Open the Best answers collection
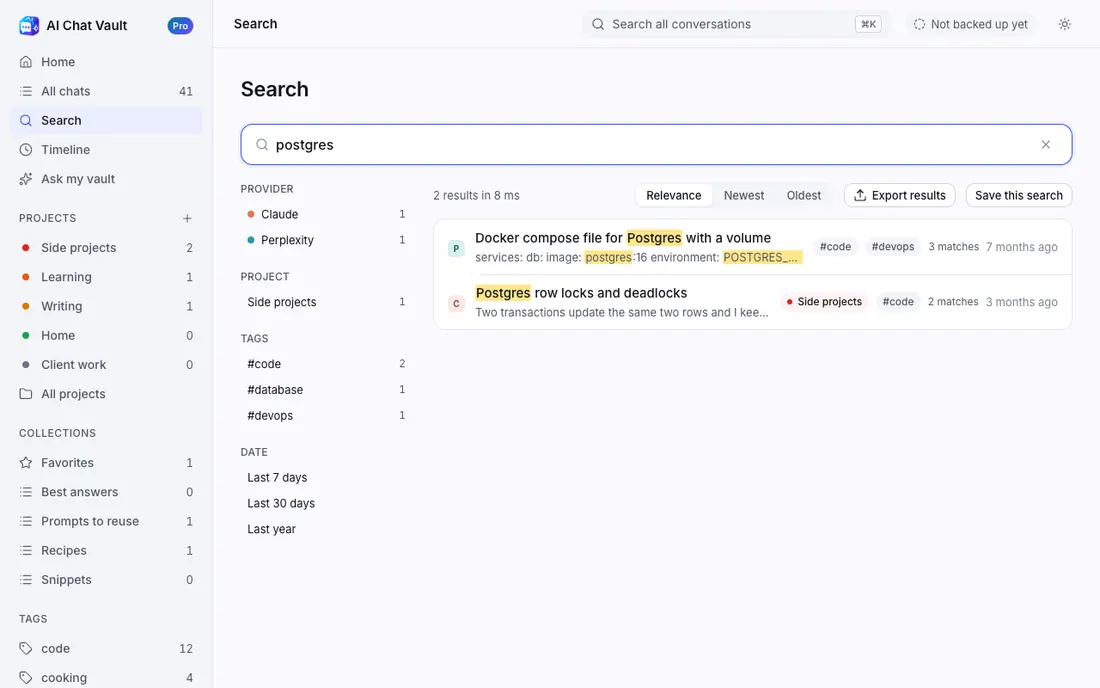 coord(106,492)
